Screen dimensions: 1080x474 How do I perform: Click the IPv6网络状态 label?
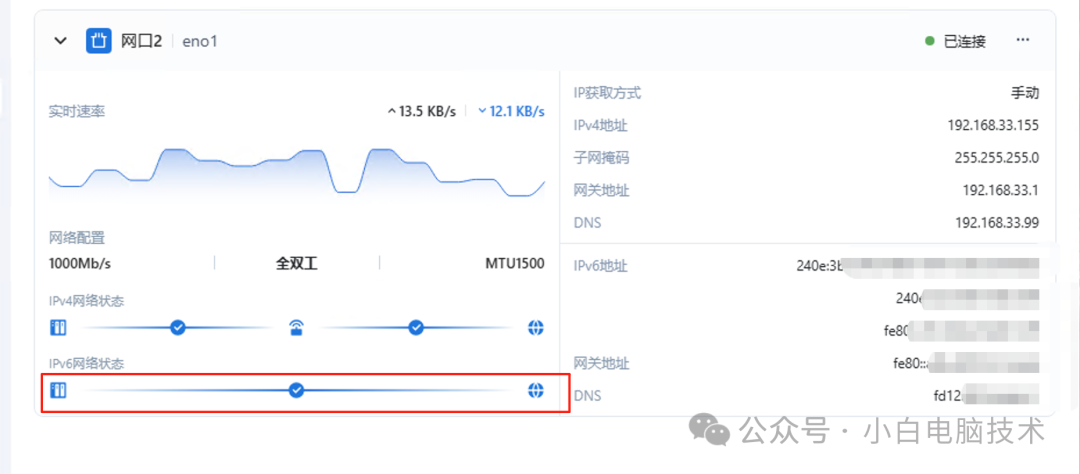[86, 364]
